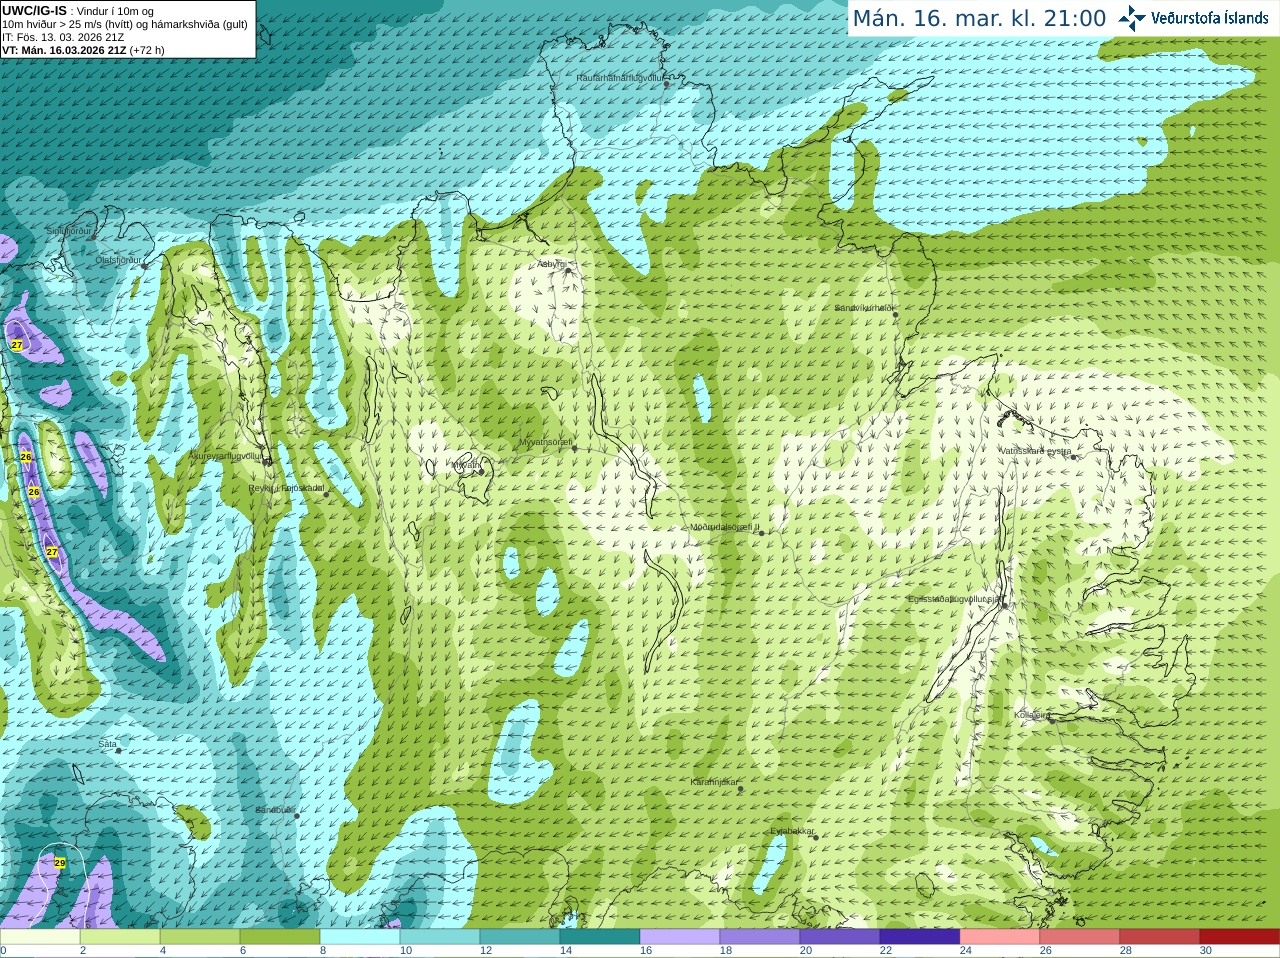
Task: Pick the 26–28 m/s salmon red legend swatch
Action: [1080, 937]
